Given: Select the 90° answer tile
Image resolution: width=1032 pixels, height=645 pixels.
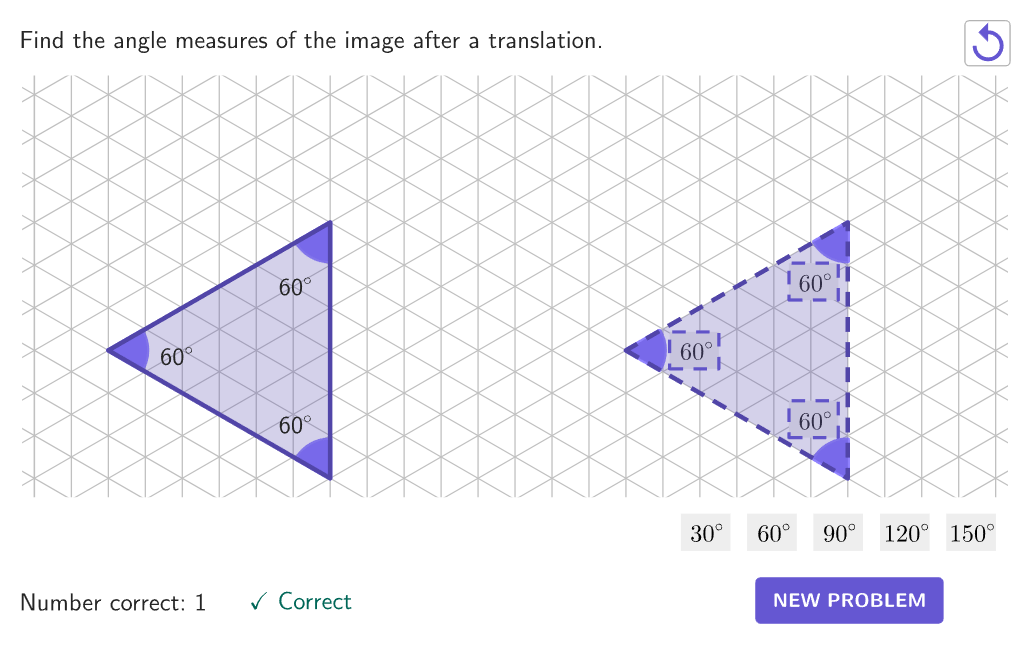Looking at the screenshot, I should (838, 532).
